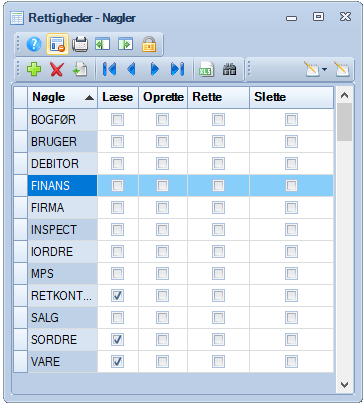
Task: Click the vertical scrollbar thumb
Action: pos(344,122)
